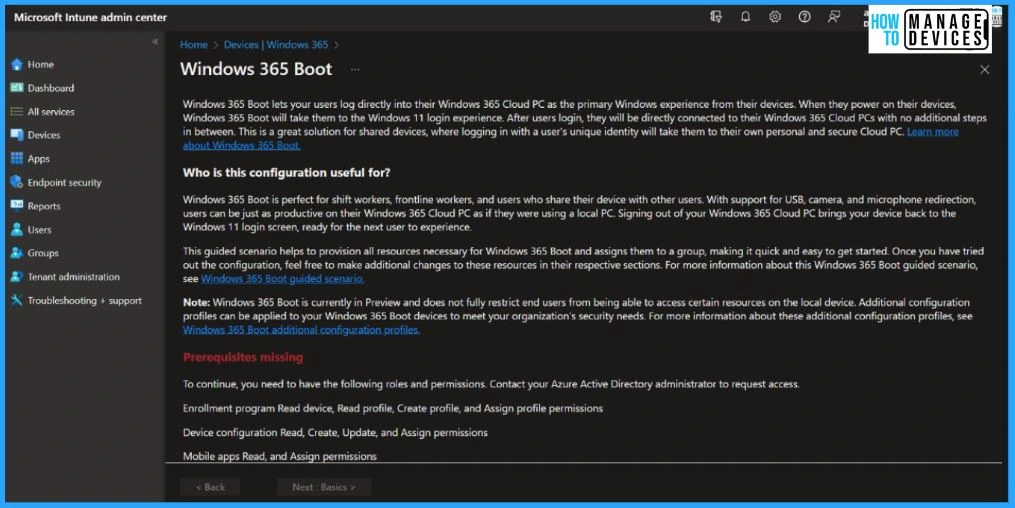Click the 'Mobile apps Read, and Assign permissions' line

pyautogui.click(x=280, y=456)
